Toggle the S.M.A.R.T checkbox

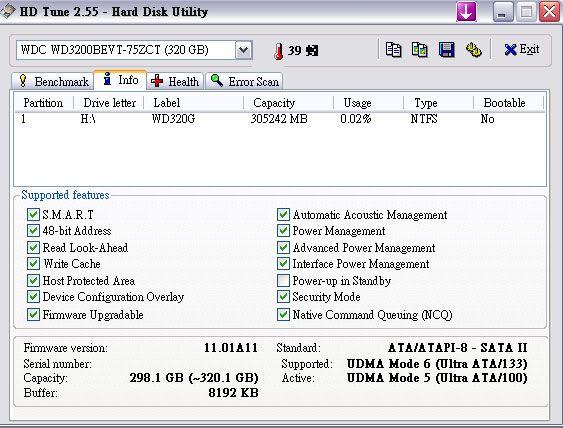(33, 215)
